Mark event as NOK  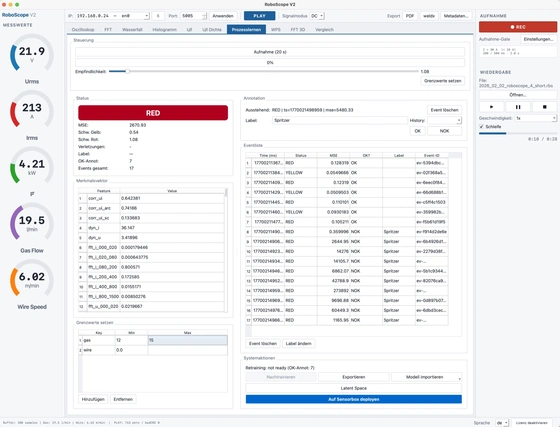coord(444,131)
